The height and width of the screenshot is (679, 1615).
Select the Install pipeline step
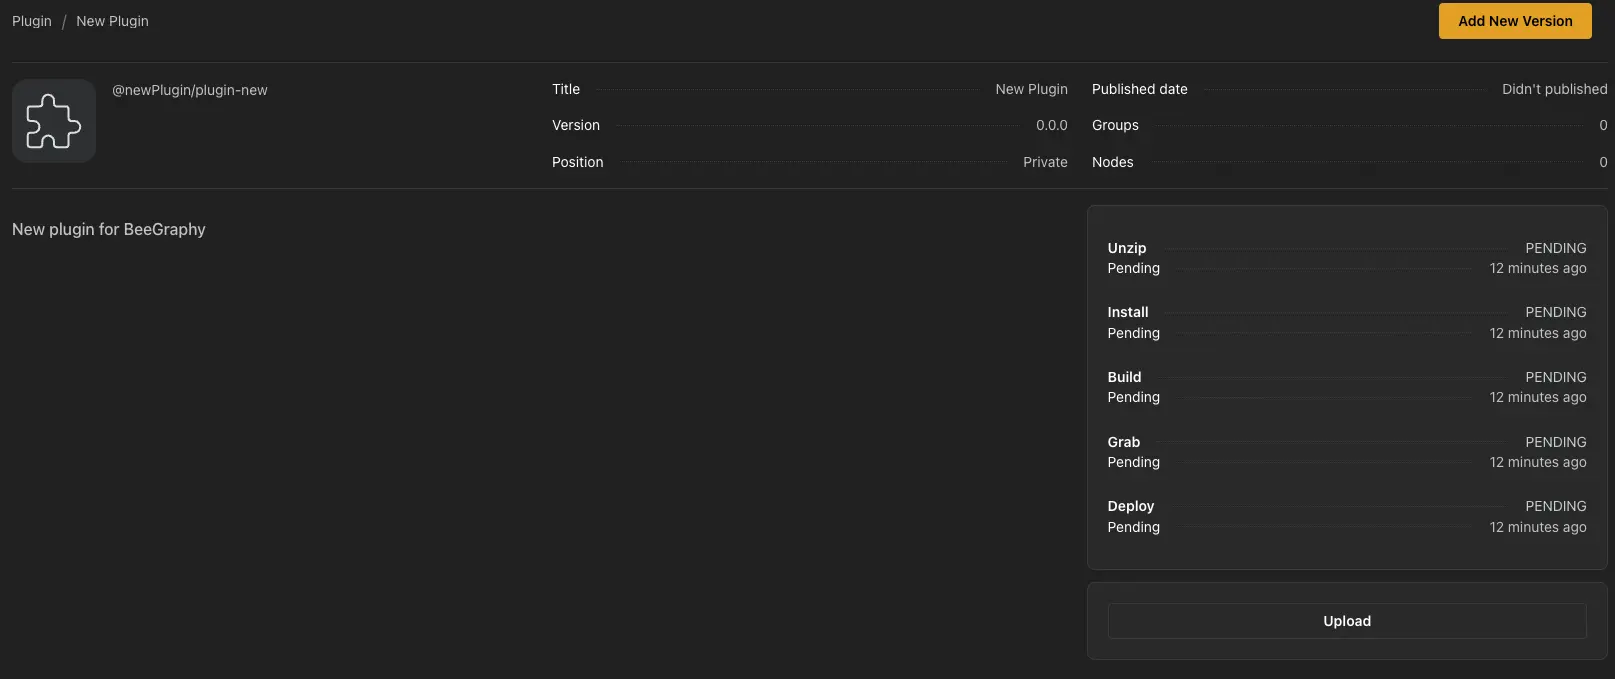coord(1128,312)
